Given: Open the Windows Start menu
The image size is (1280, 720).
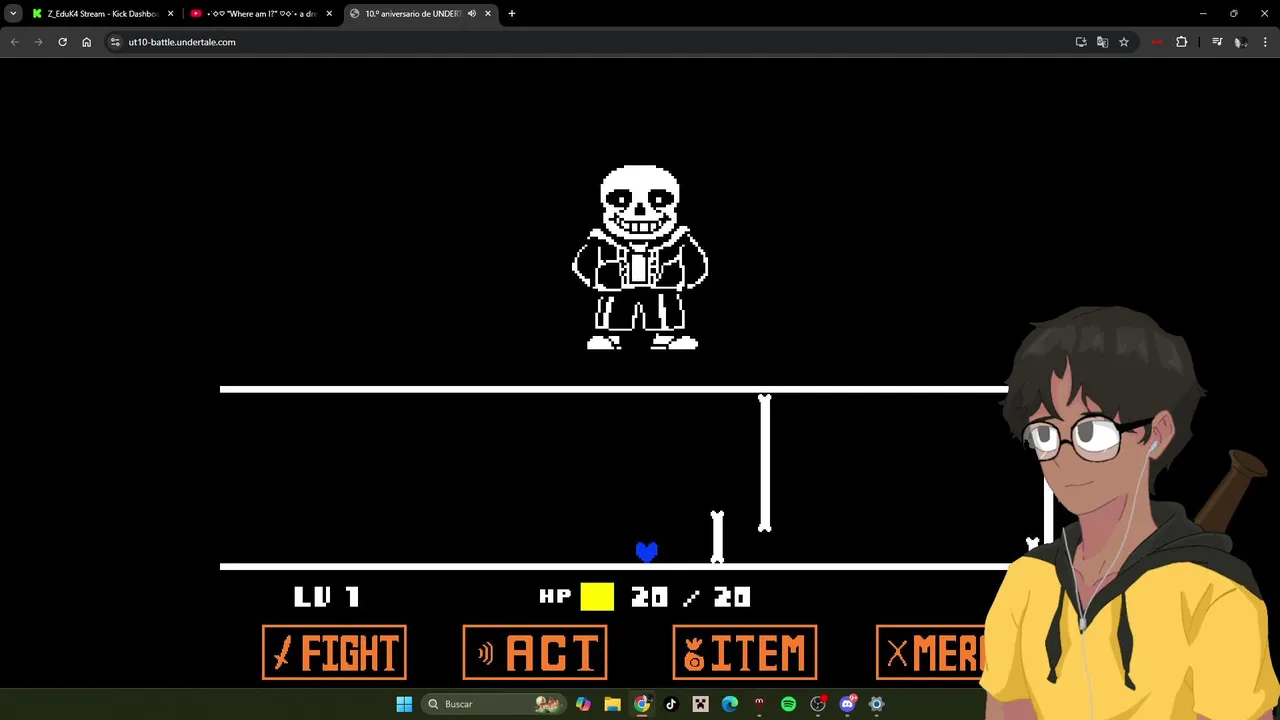Looking at the screenshot, I should click(404, 704).
